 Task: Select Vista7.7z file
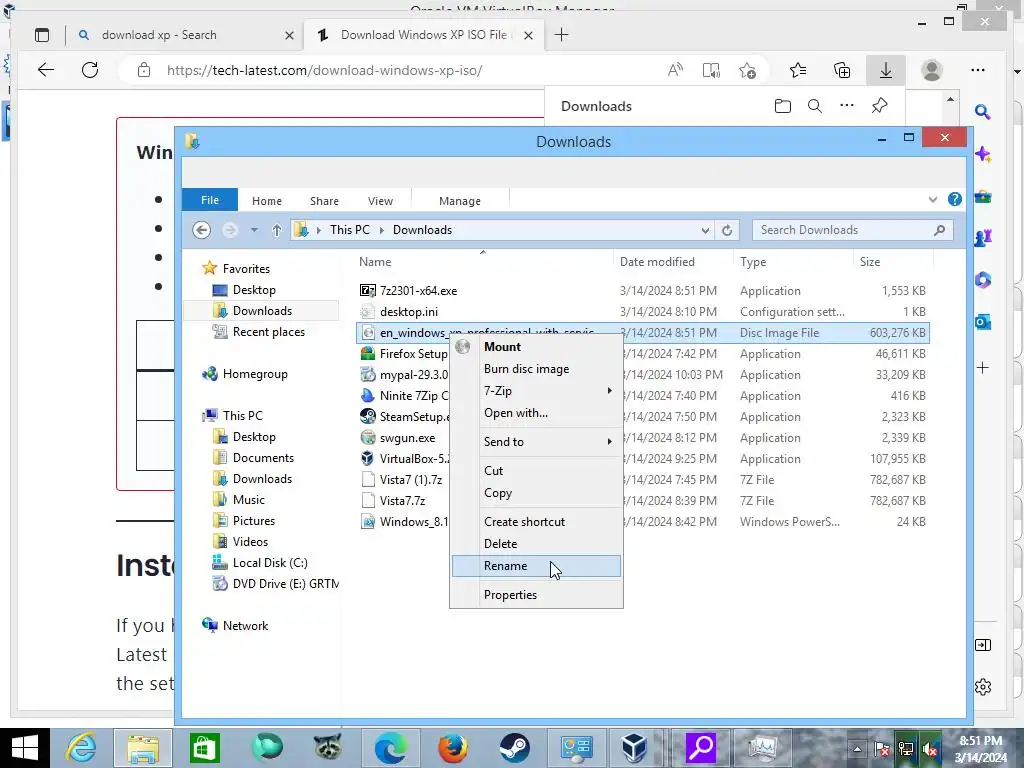tap(402, 501)
